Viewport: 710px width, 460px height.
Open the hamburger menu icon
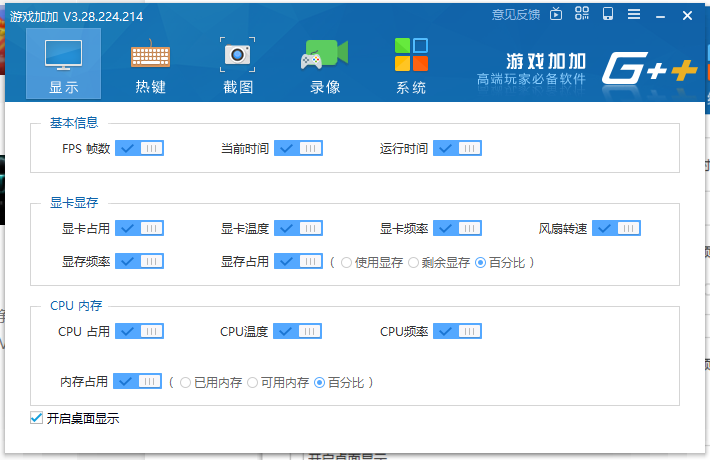point(634,14)
